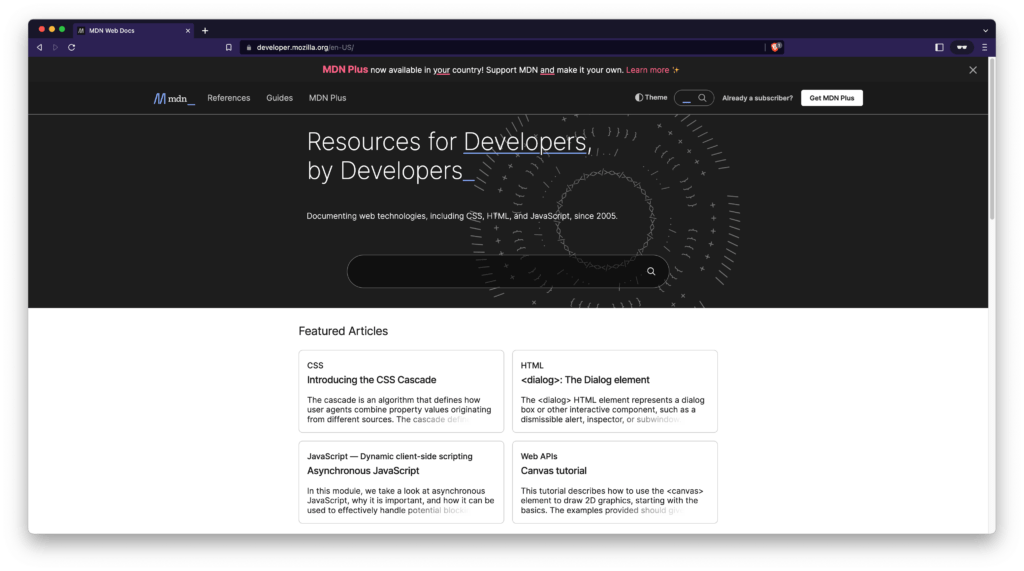Open the Canvas tutorial article

[x=553, y=470]
